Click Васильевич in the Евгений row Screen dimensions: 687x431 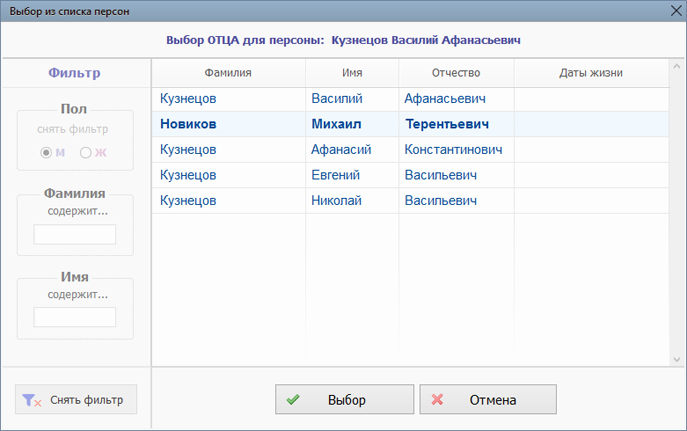[x=440, y=175]
